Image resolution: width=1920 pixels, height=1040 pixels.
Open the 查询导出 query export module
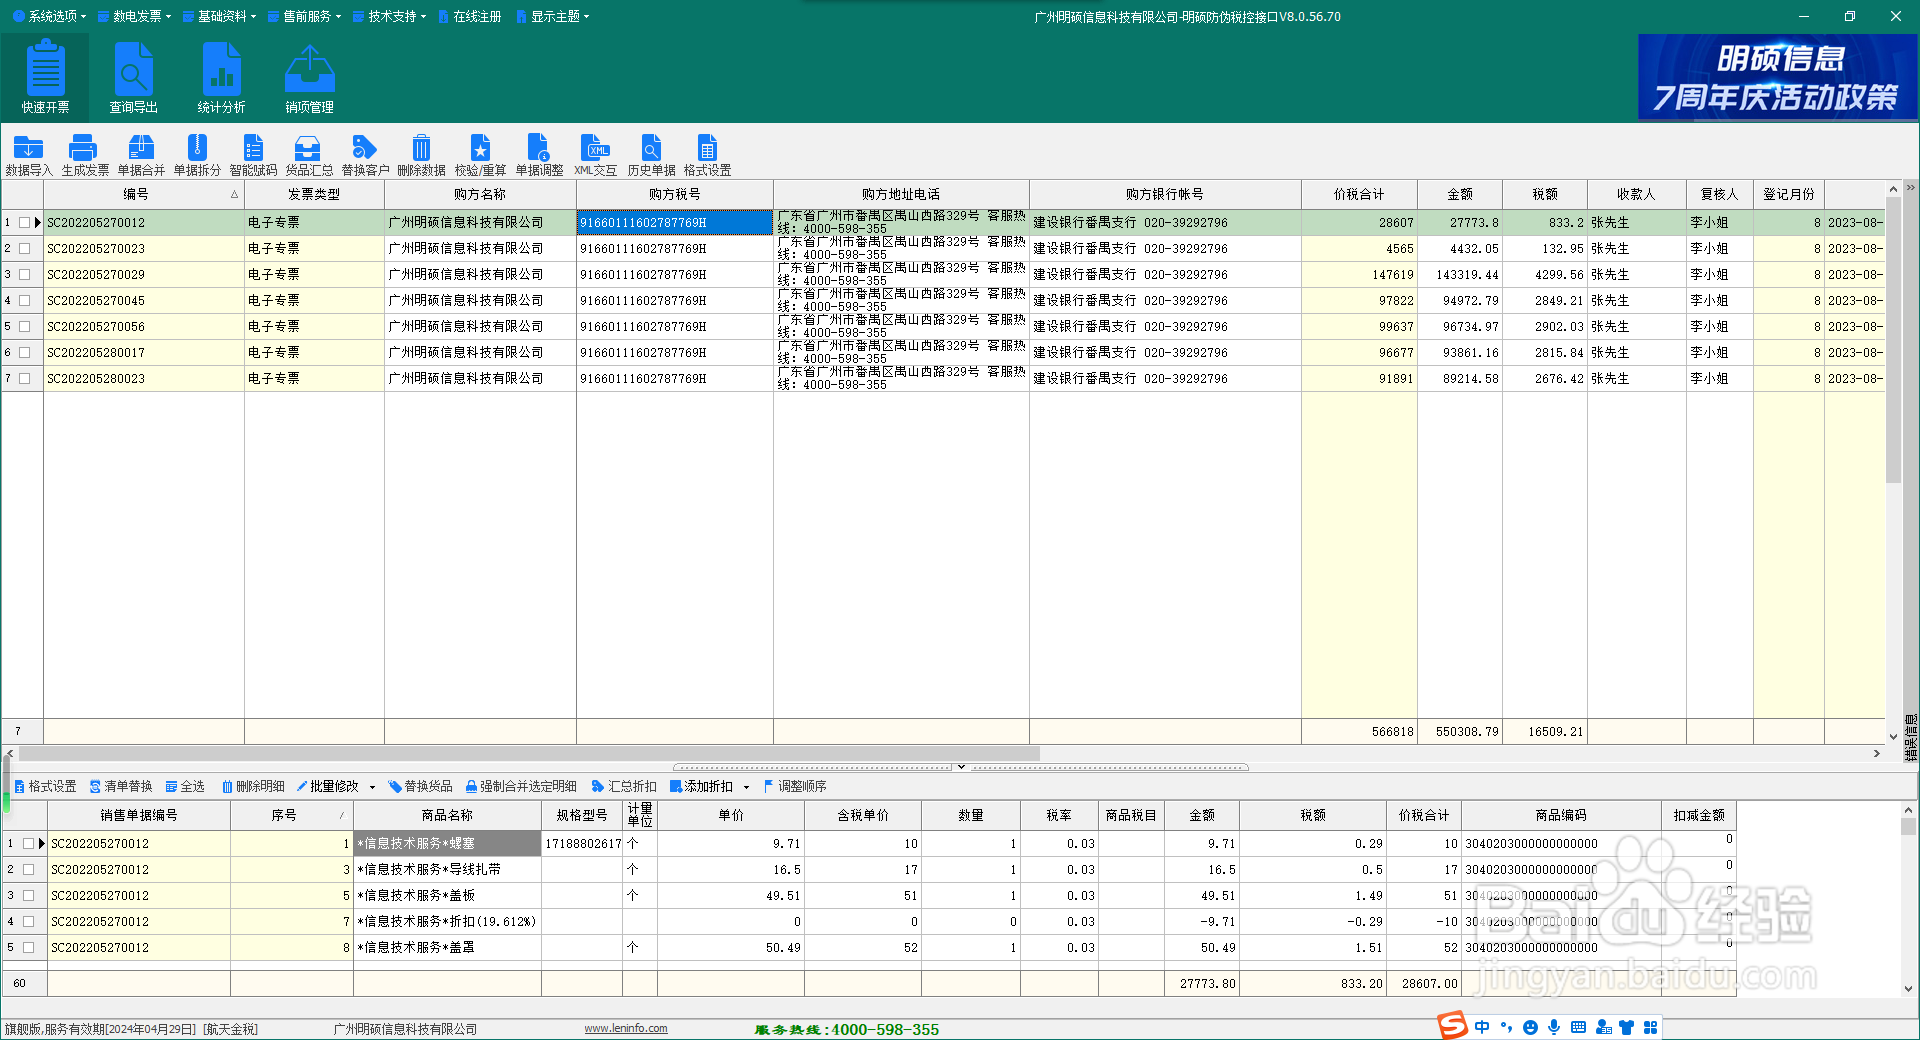pos(133,77)
